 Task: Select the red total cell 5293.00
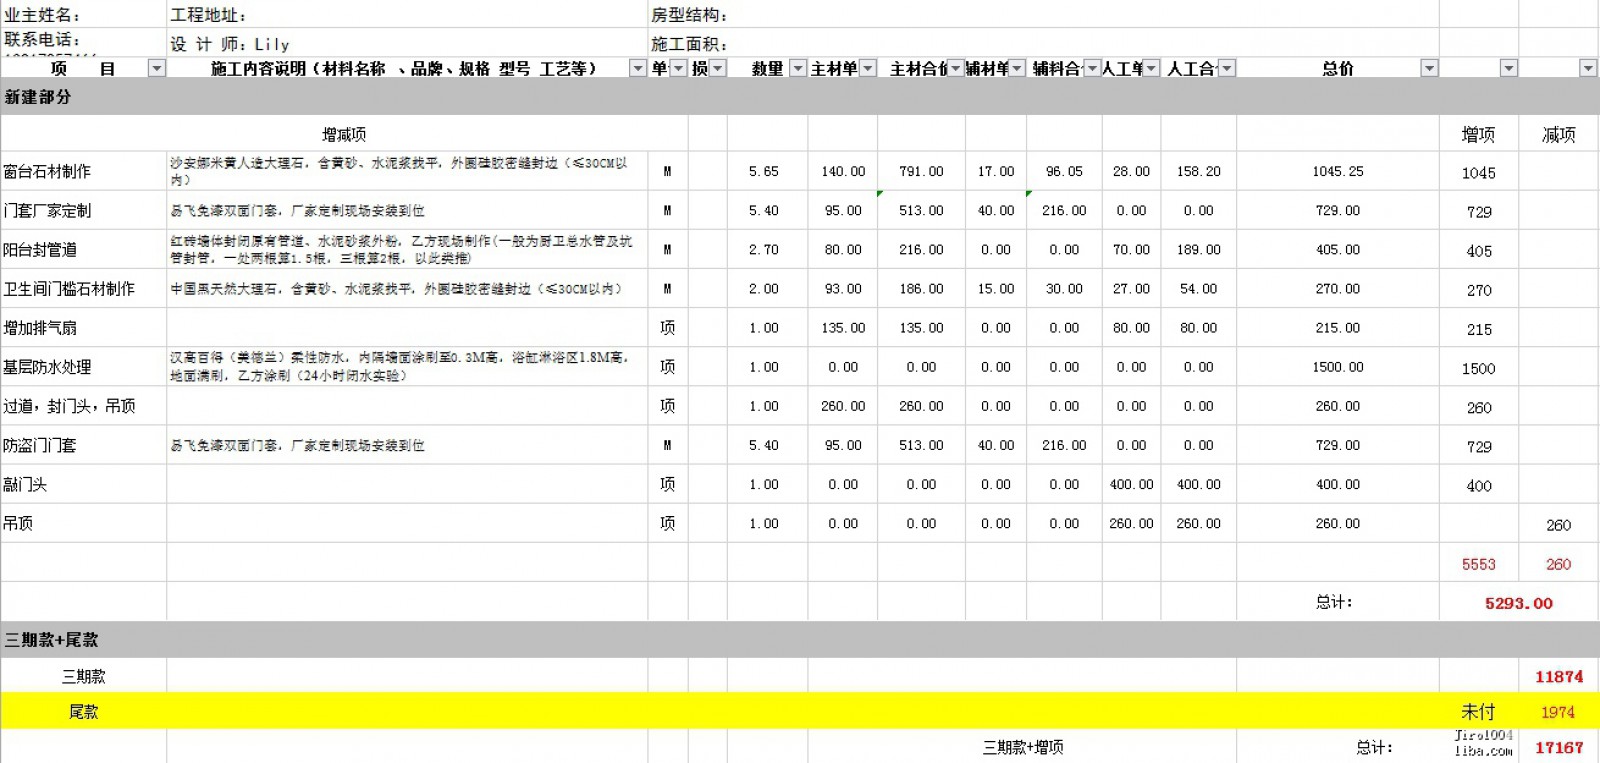tap(1518, 603)
